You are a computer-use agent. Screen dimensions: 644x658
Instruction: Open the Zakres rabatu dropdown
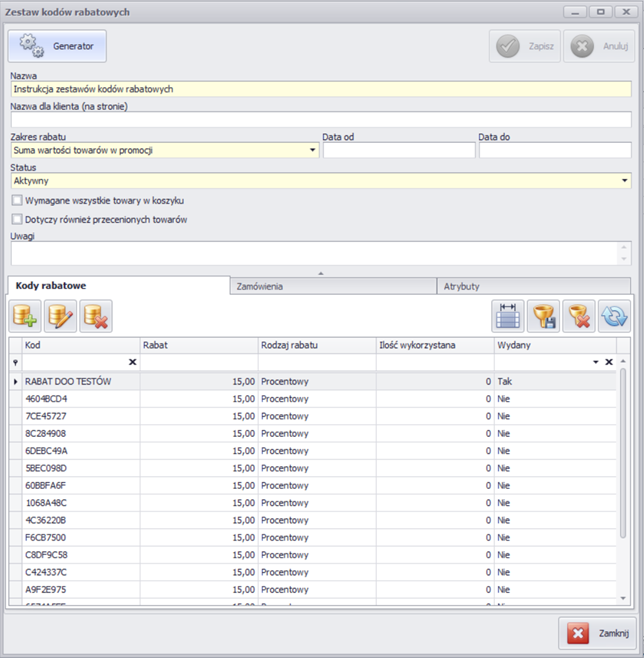313,150
